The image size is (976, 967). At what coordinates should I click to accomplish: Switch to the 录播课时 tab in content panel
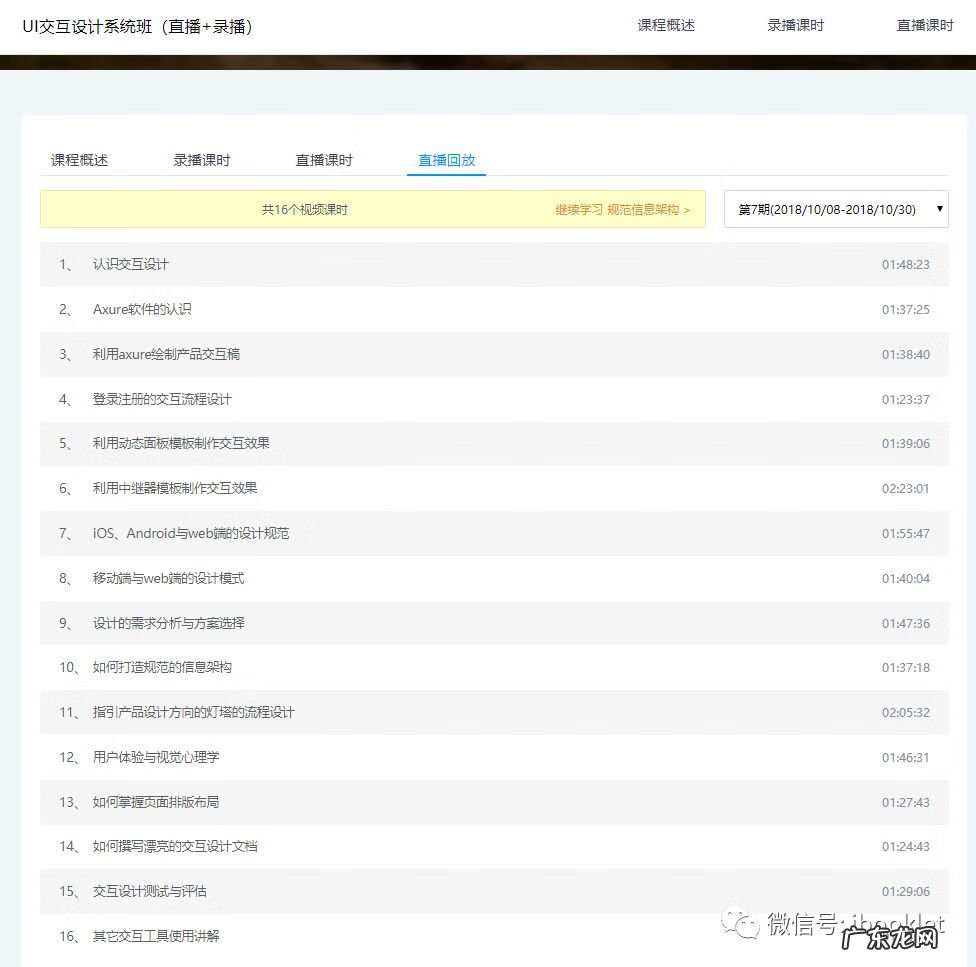pyautogui.click(x=202, y=161)
